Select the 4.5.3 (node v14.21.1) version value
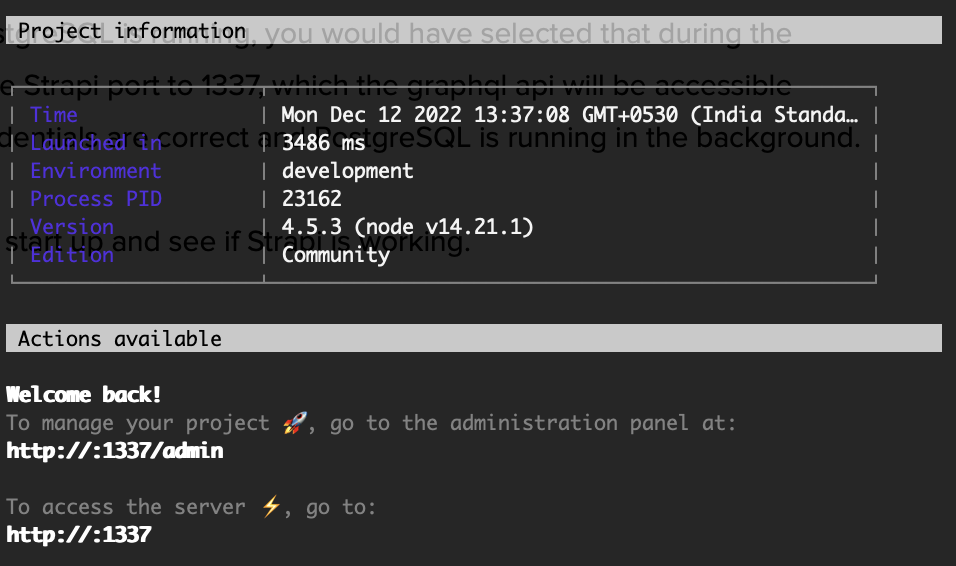The height and width of the screenshot is (566, 956). [x=408, y=227]
